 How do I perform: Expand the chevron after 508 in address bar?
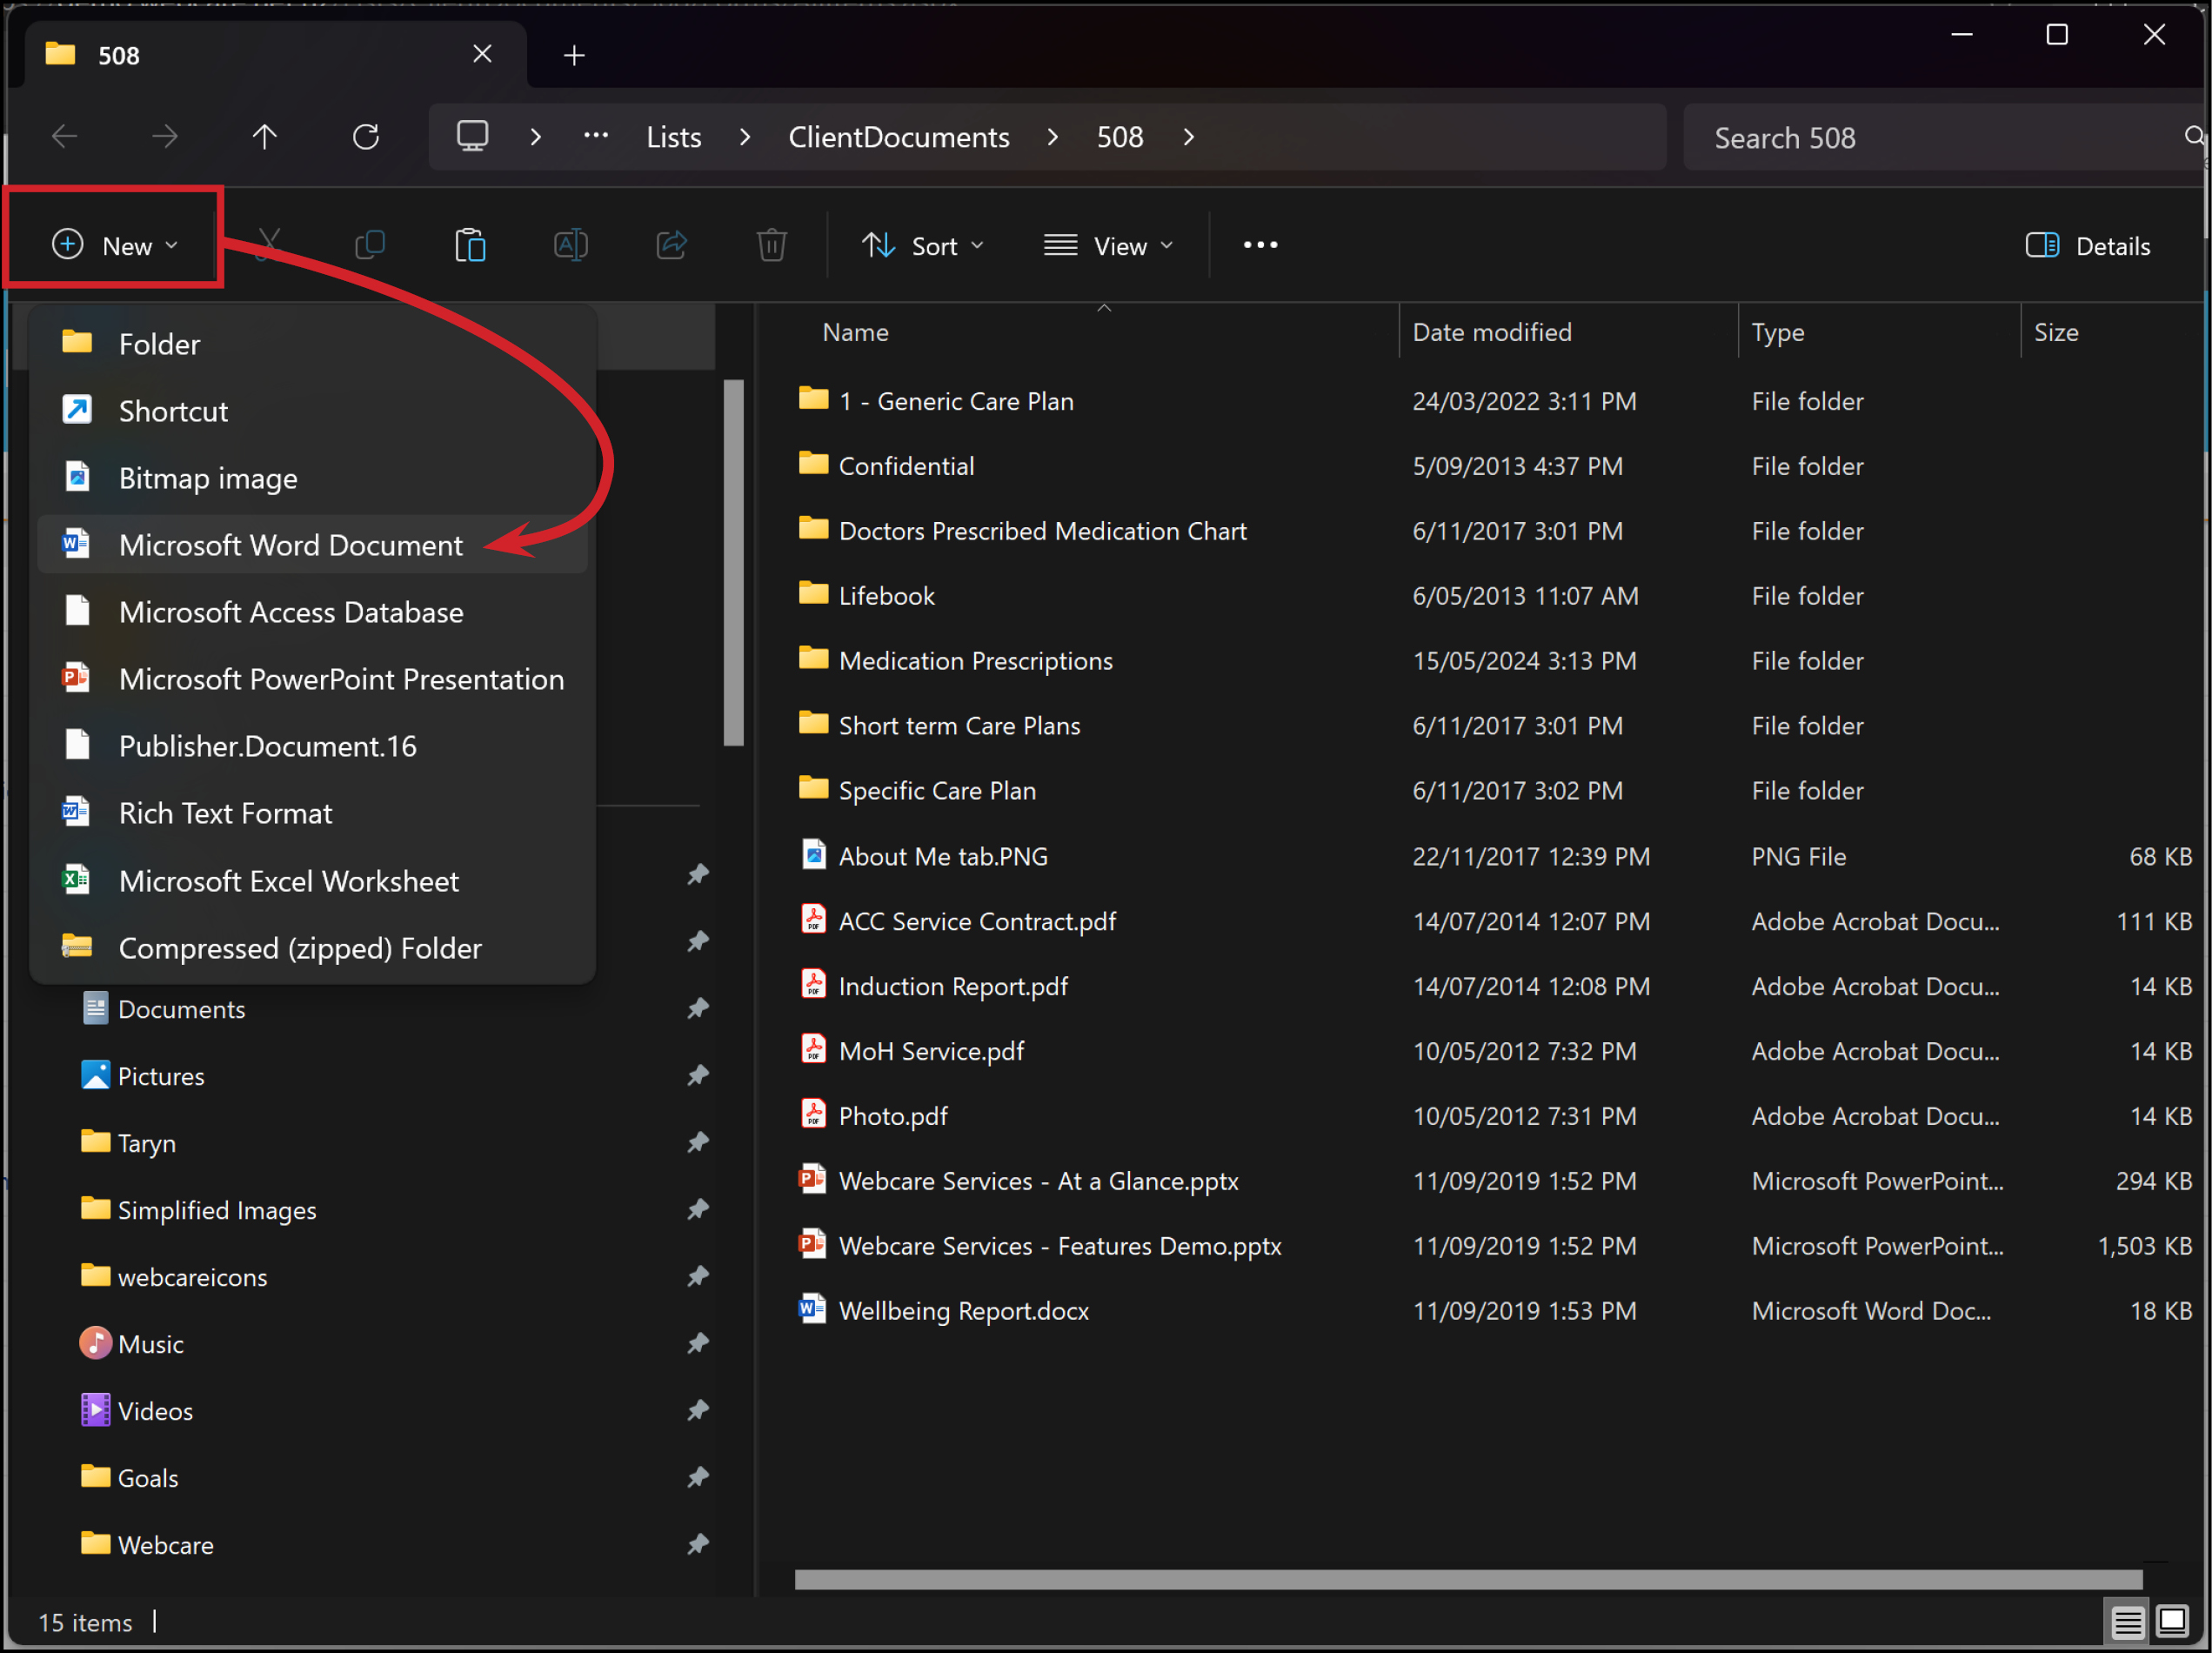1189,137
